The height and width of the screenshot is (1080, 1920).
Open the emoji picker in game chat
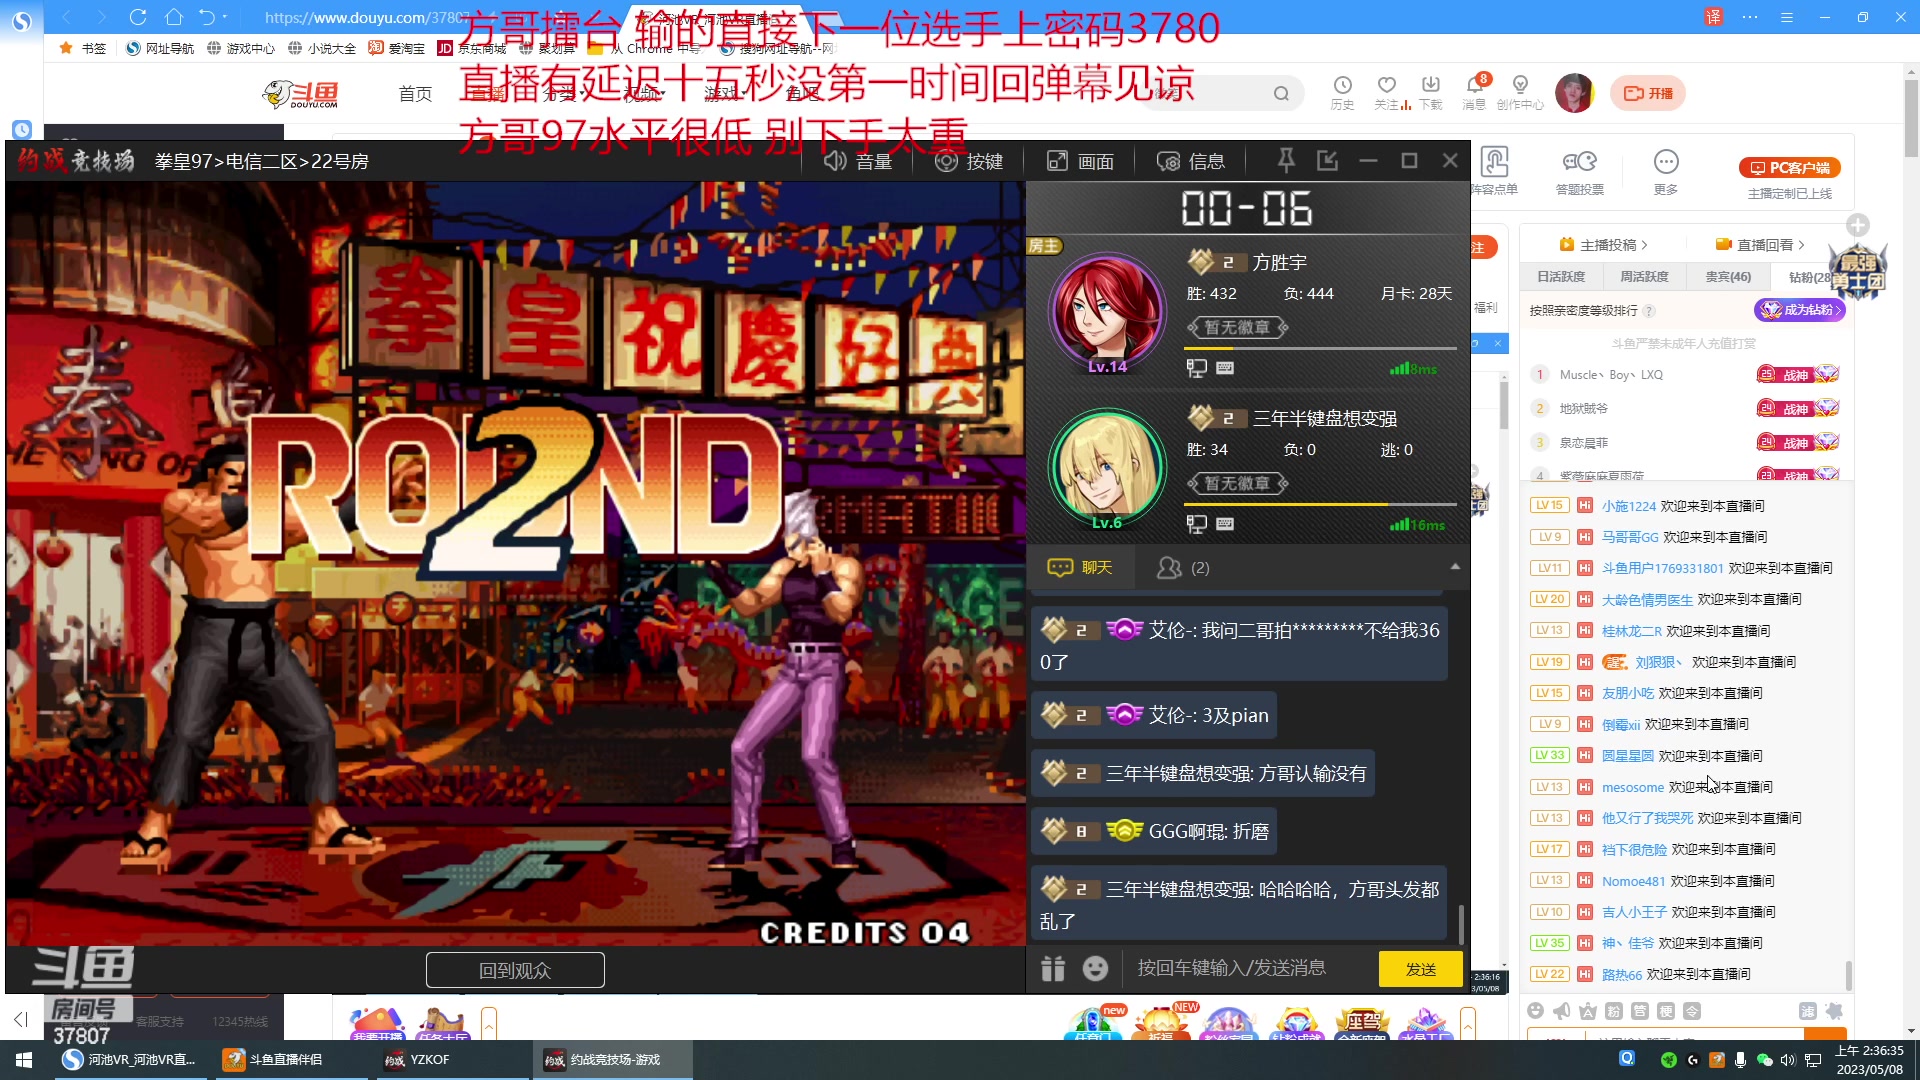[x=1096, y=968]
